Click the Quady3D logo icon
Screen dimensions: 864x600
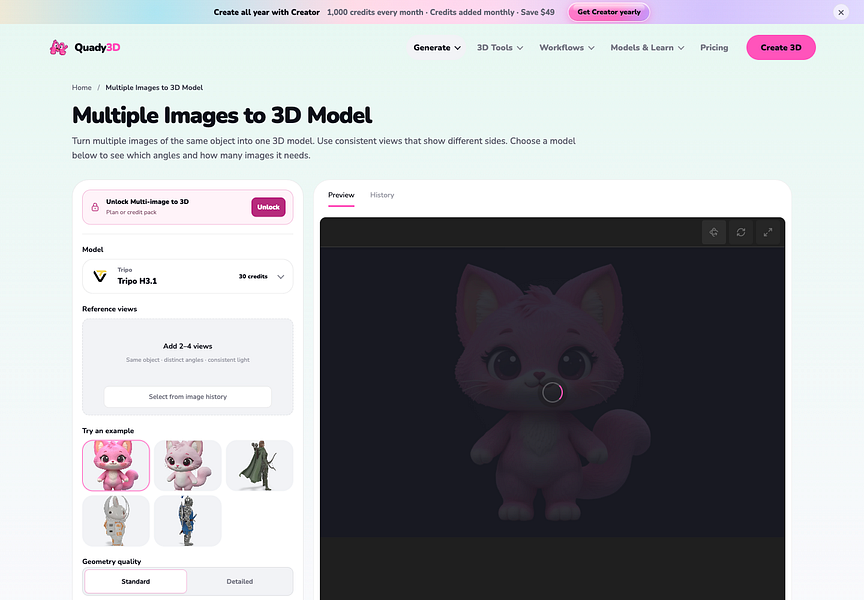click(58, 47)
